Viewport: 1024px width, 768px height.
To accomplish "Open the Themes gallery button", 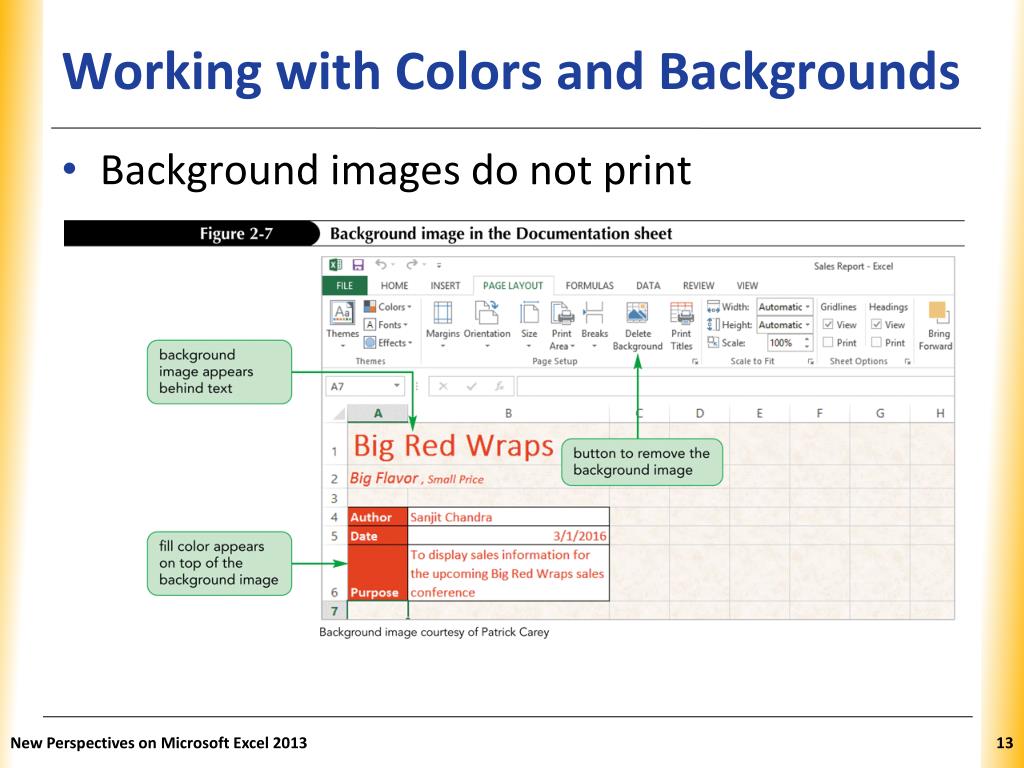I will [343, 323].
